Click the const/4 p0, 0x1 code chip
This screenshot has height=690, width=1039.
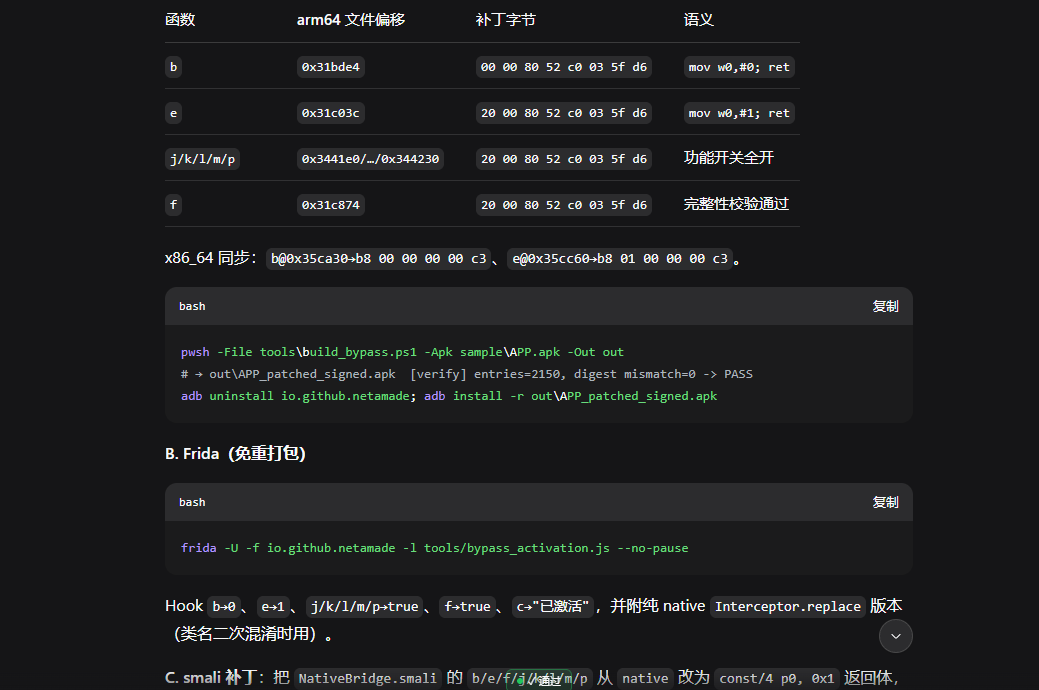(777, 678)
